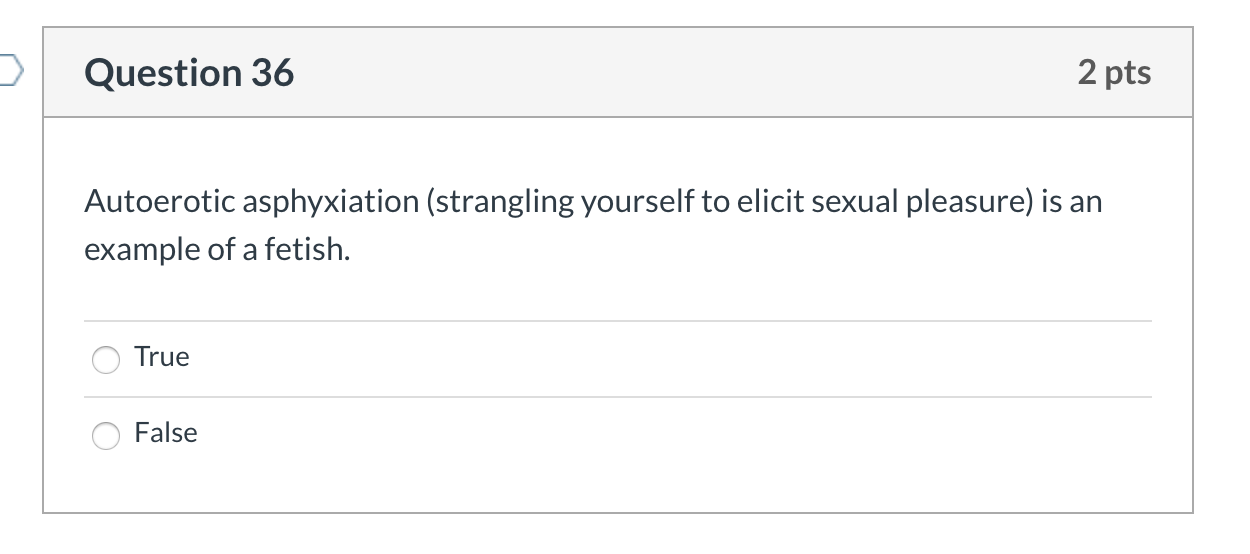
Task: Click the text "example of a fetish."
Action: coord(217,250)
